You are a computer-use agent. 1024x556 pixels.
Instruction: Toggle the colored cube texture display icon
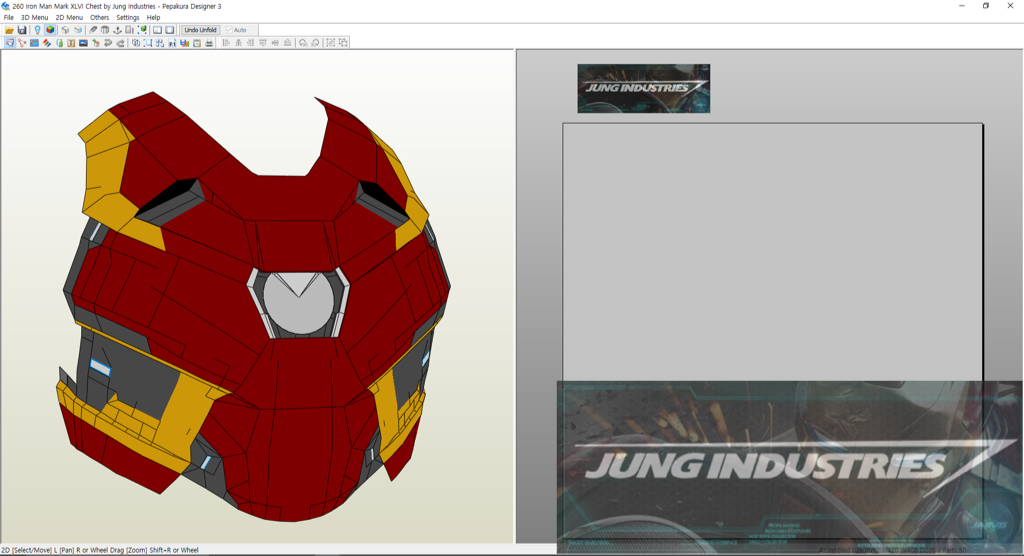coord(50,30)
